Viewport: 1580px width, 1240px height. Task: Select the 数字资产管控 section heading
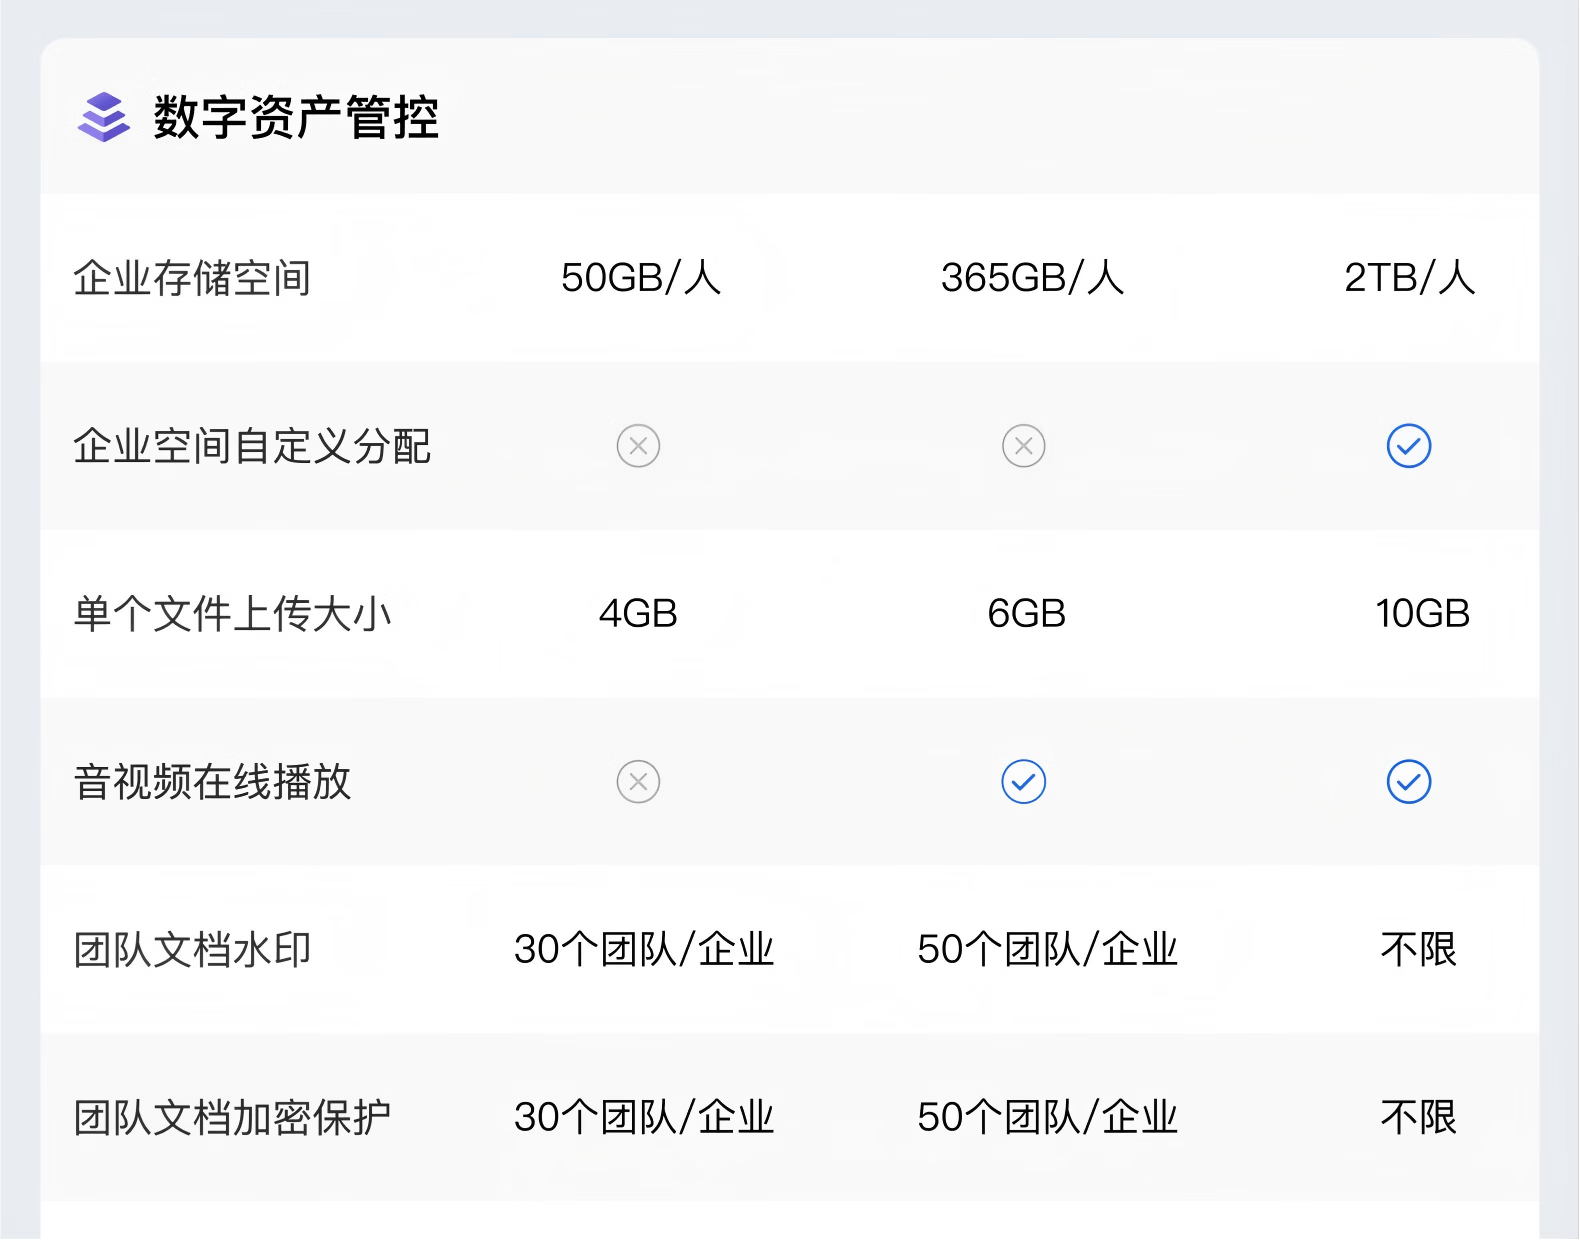point(296,117)
